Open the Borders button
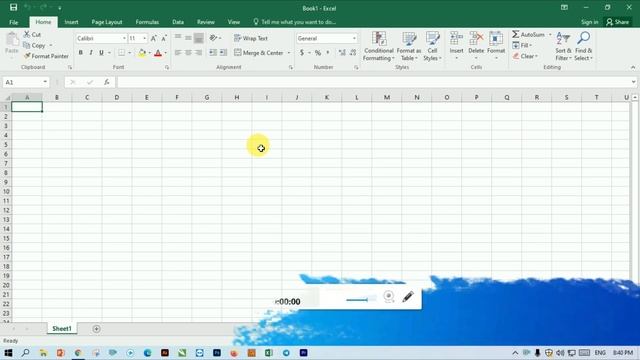This screenshot has height=360, width=640. [x=122, y=53]
